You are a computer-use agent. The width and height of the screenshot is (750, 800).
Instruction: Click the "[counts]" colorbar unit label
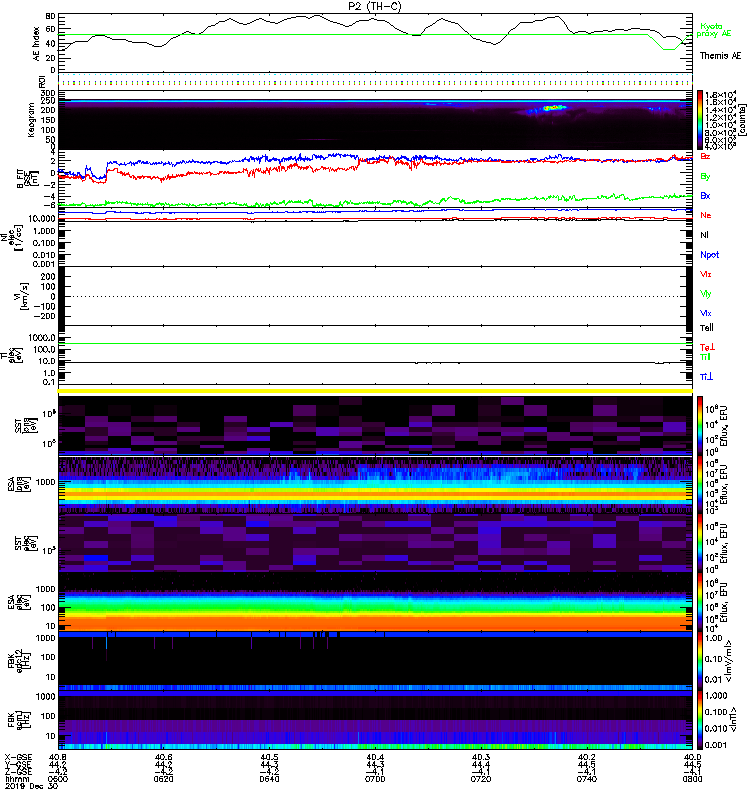point(742,119)
